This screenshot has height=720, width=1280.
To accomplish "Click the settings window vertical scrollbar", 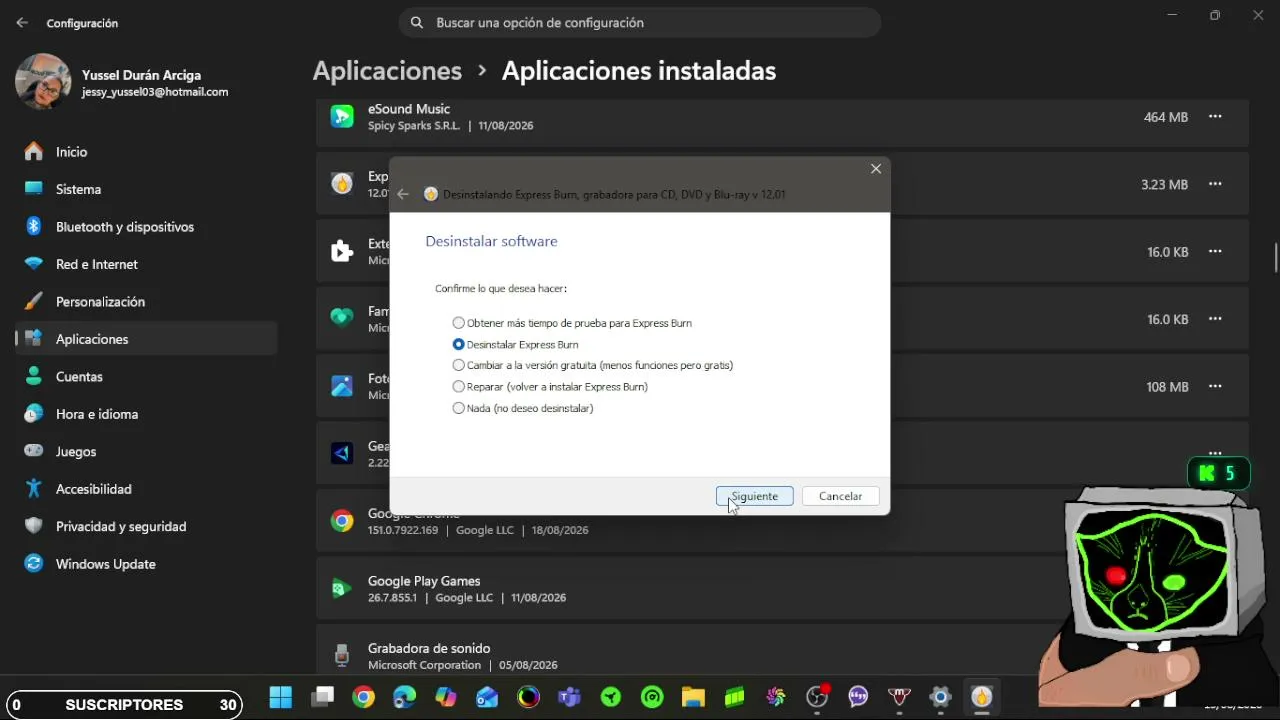I will click(x=1276, y=257).
